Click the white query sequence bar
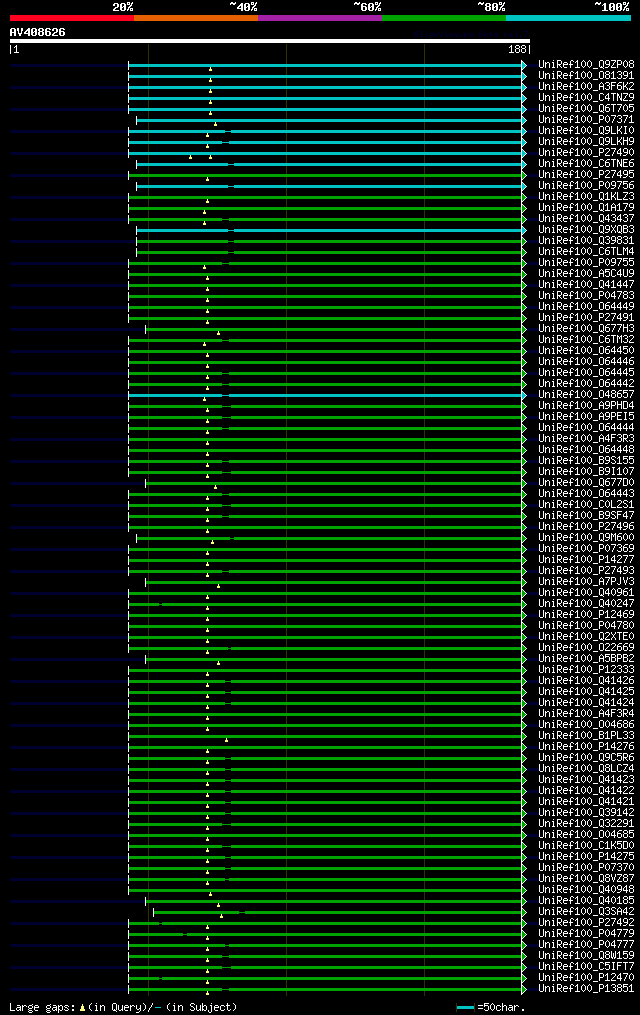 pos(270,41)
